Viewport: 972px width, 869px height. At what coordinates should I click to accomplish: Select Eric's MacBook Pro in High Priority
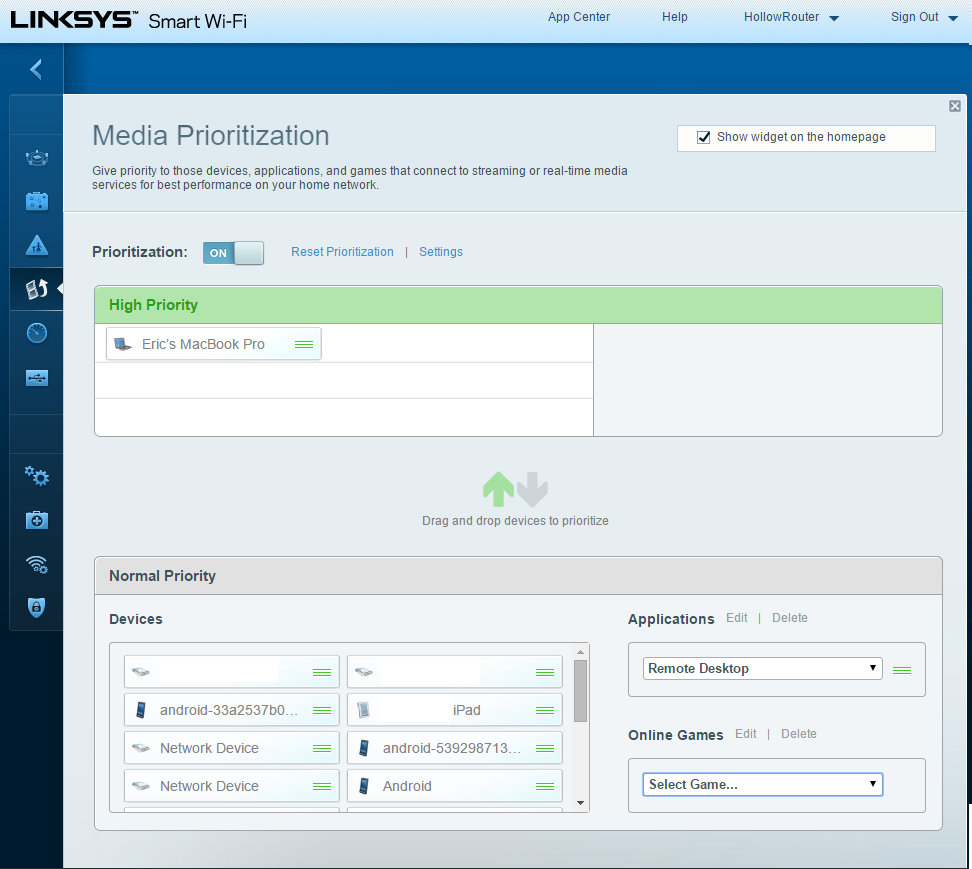(x=203, y=344)
